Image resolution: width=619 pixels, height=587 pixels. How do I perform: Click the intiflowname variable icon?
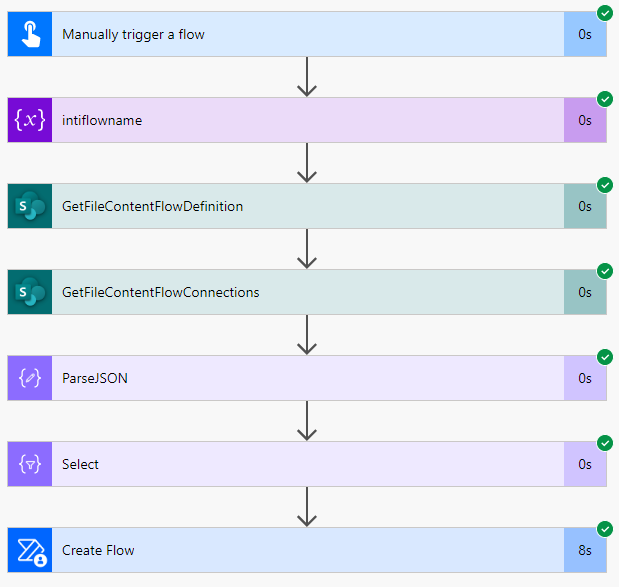[x=29, y=120]
